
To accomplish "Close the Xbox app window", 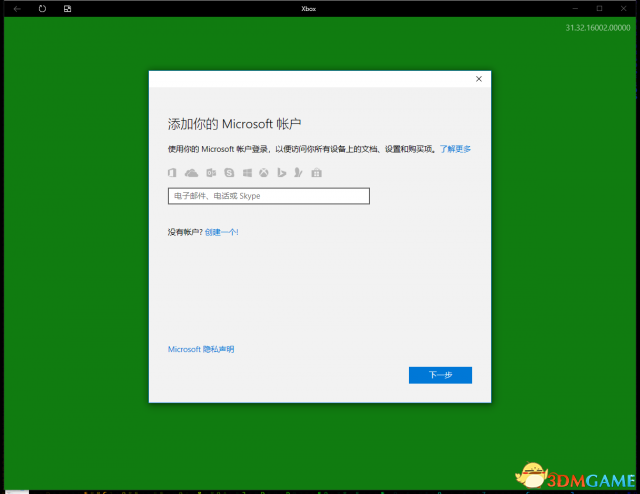I will (x=624, y=9).
